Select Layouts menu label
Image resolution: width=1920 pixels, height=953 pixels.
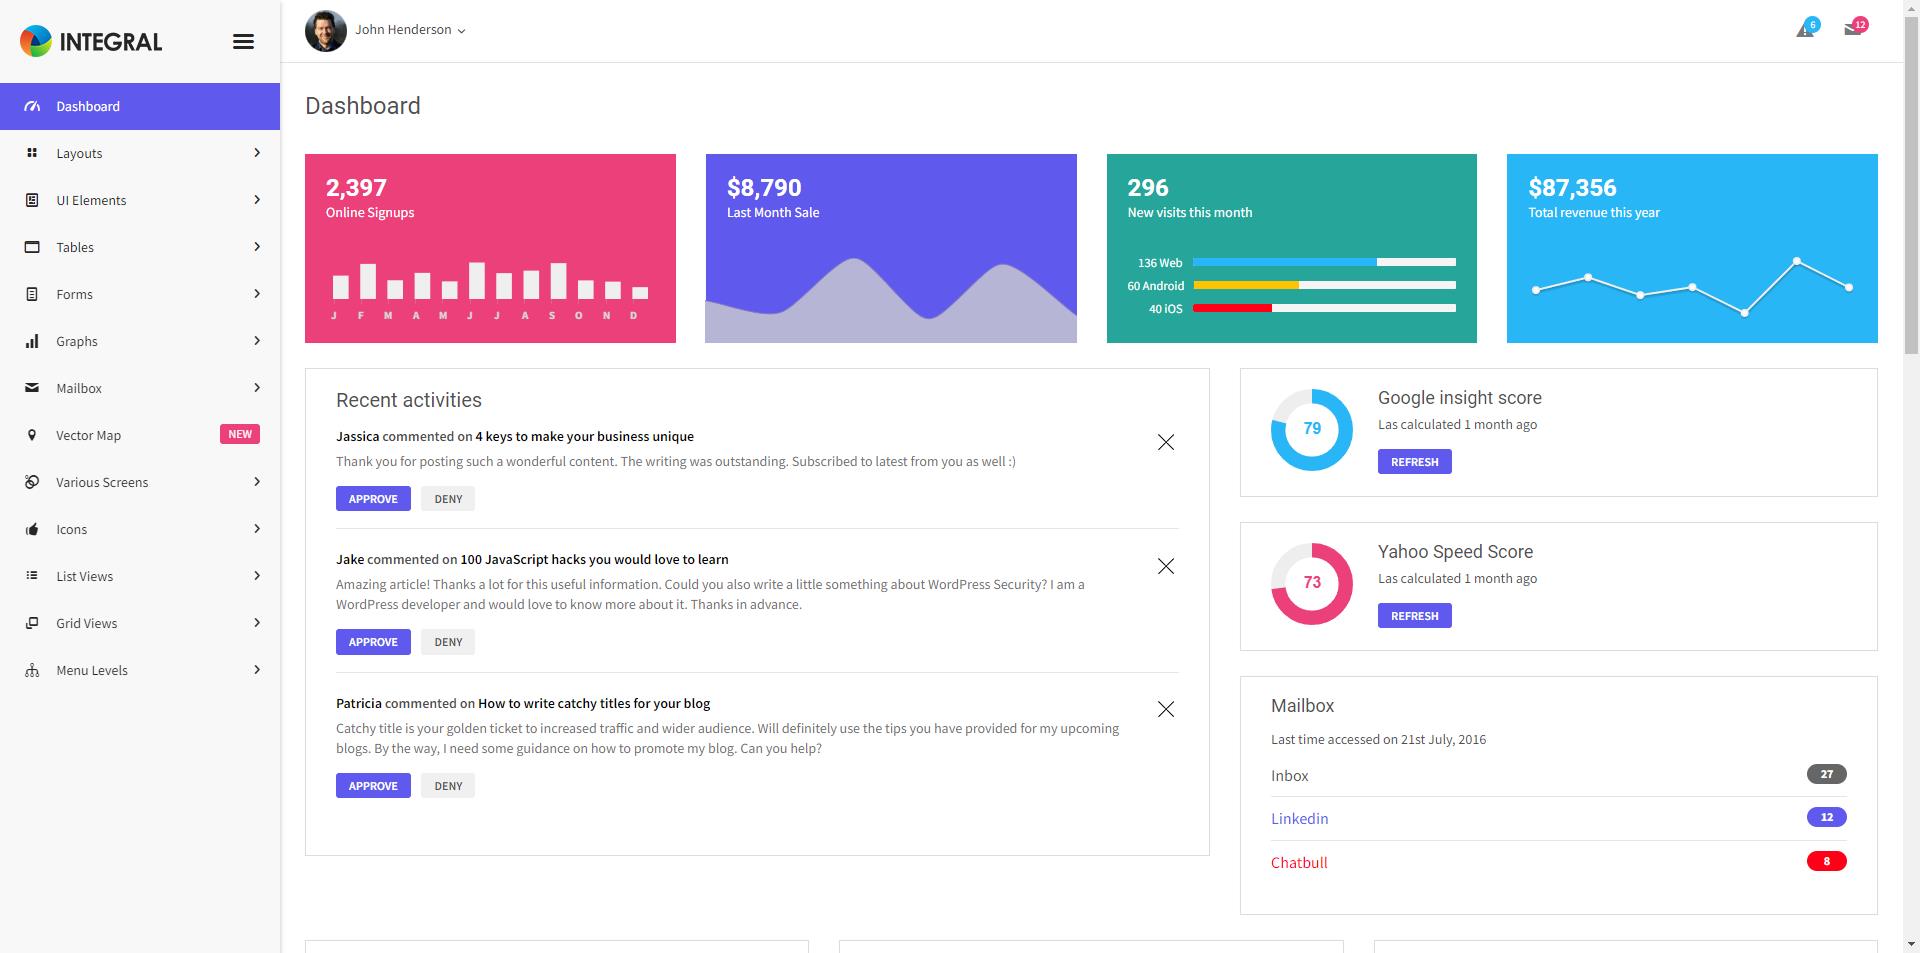(79, 153)
